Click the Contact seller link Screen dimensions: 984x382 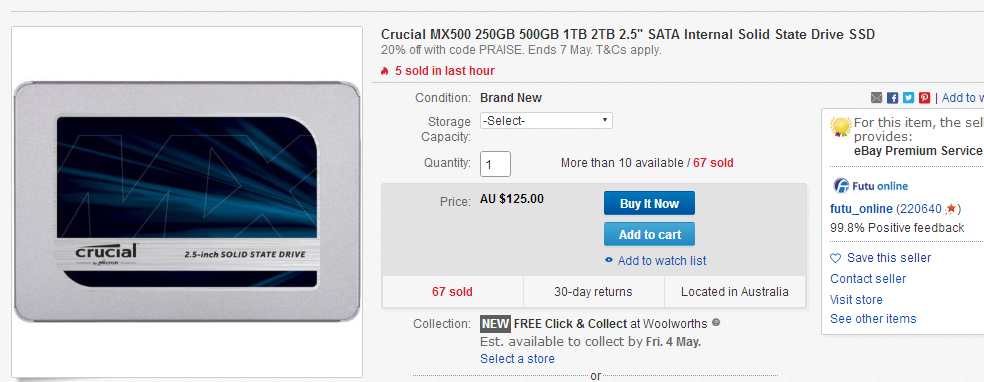point(868,279)
